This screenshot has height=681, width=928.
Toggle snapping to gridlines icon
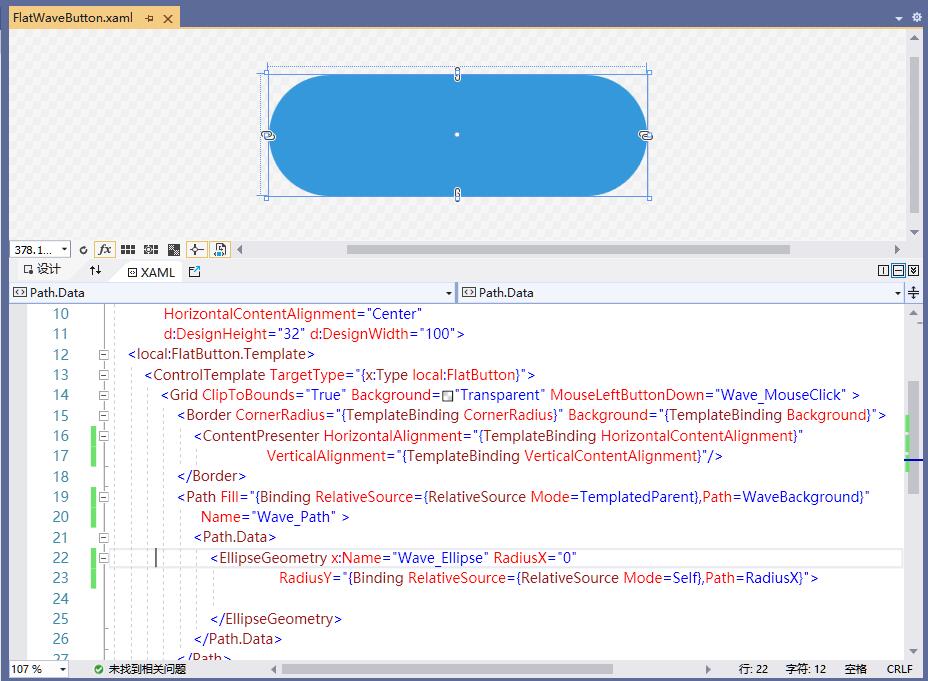click(x=151, y=250)
